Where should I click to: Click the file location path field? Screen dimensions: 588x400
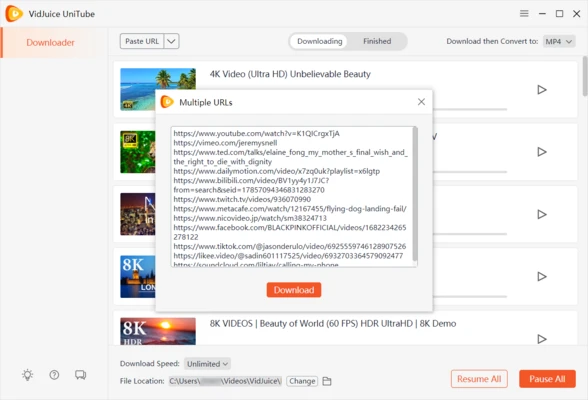tap(225, 381)
